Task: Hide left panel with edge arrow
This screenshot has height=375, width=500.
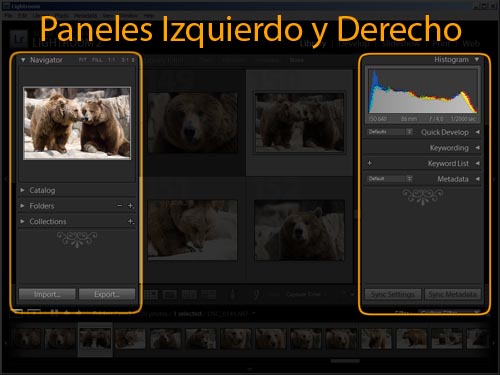Action: [5, 179]
